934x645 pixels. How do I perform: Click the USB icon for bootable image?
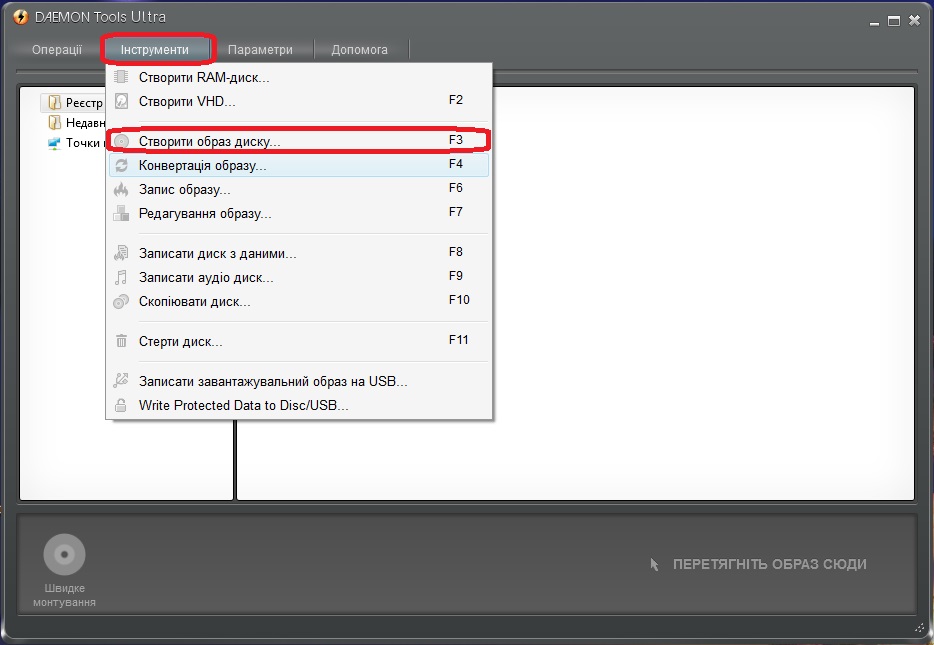[121, 381]
